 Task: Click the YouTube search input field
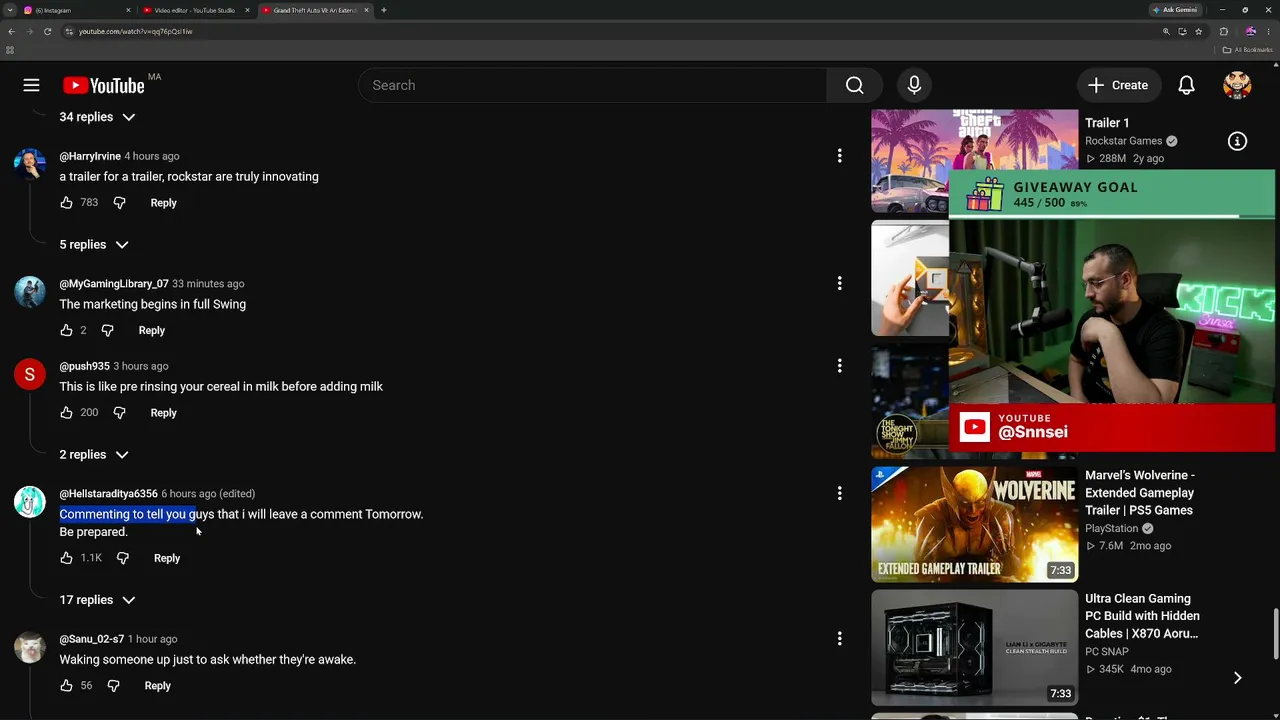[x=592, y=85]
